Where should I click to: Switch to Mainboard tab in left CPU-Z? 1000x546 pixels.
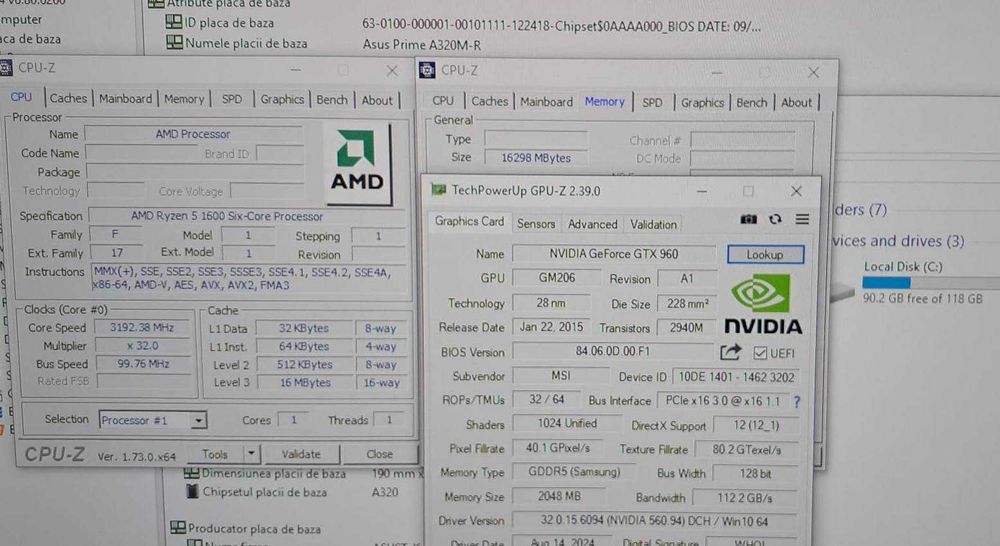[x=126, y=98]
